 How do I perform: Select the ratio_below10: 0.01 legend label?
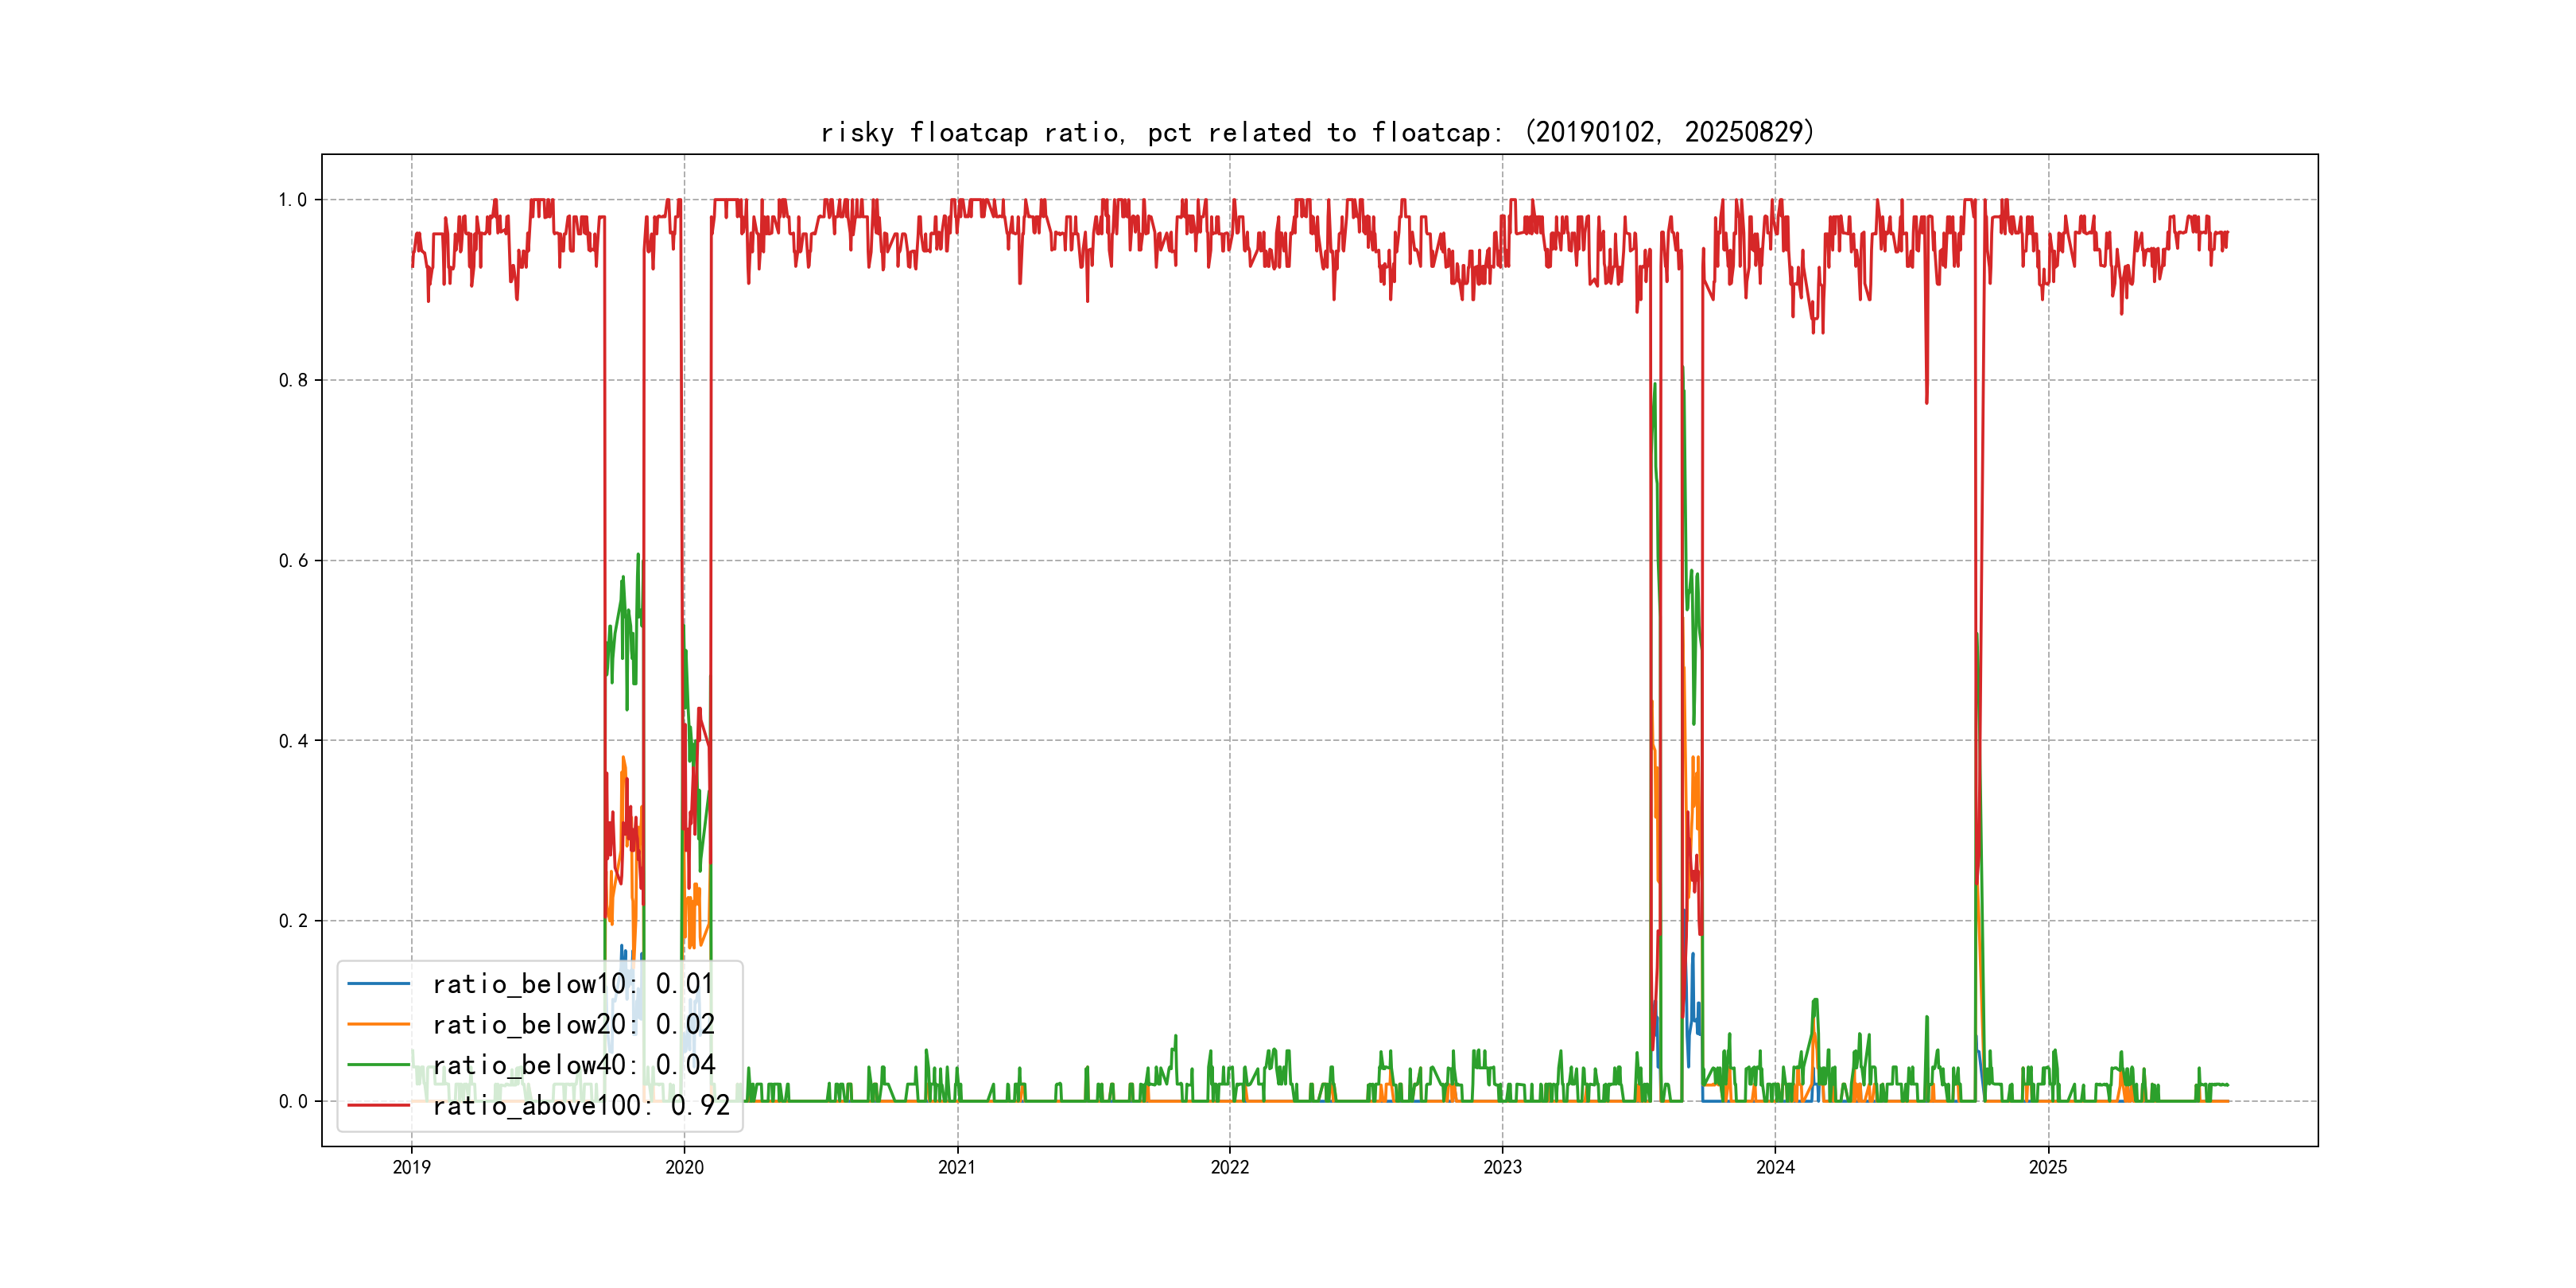coord(573,984)
